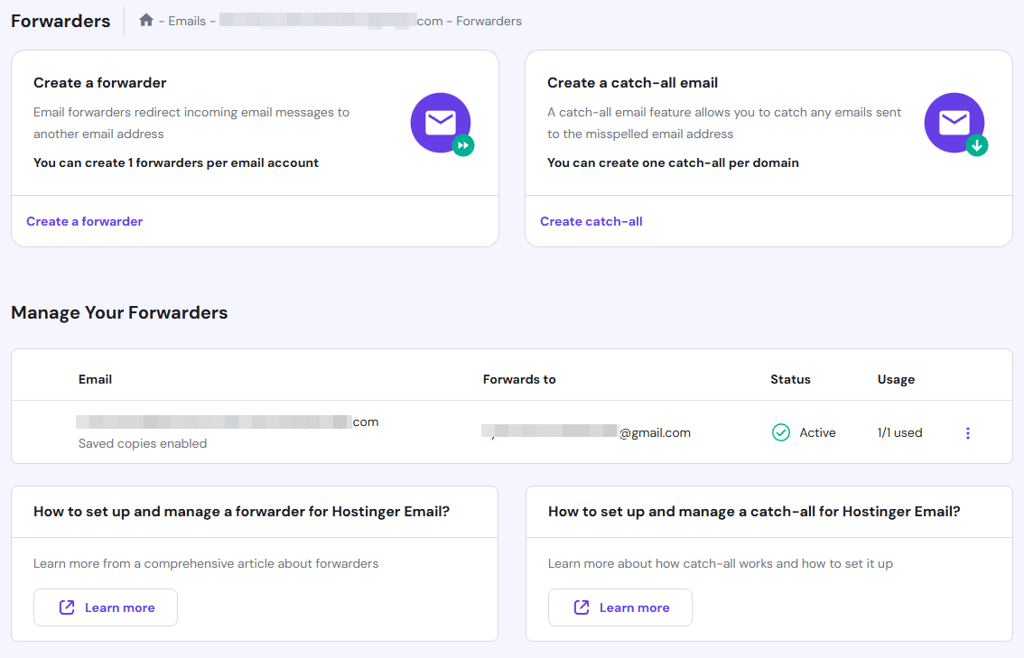Click the Forwarders page title
Screen dimensions: 1024x658
click(61, 21)
